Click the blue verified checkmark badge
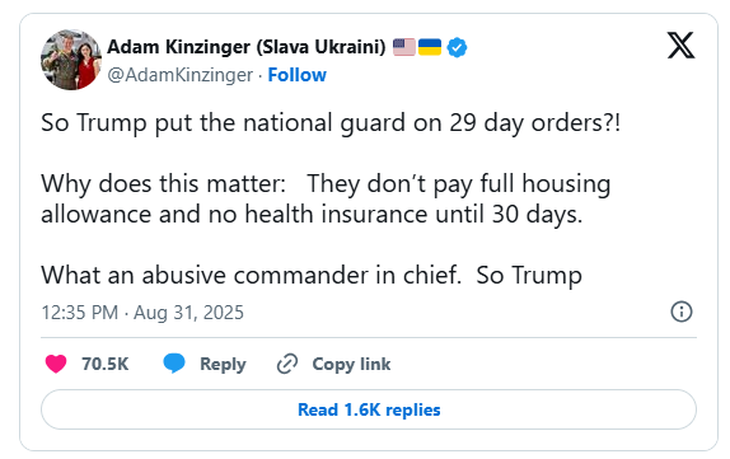 457,46
